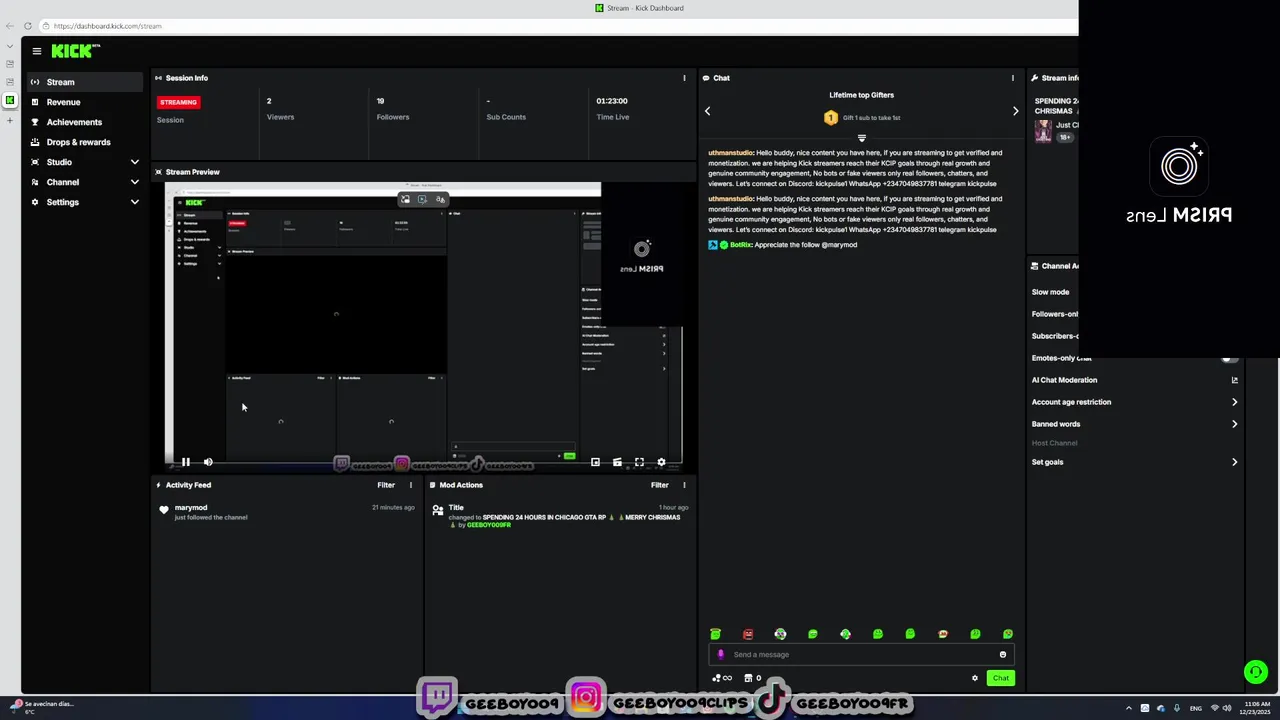Image resolution: width=1280 pixels, height=720 pixels.
Task: Click the channel points infinity icon
Action: click(722, 678)
